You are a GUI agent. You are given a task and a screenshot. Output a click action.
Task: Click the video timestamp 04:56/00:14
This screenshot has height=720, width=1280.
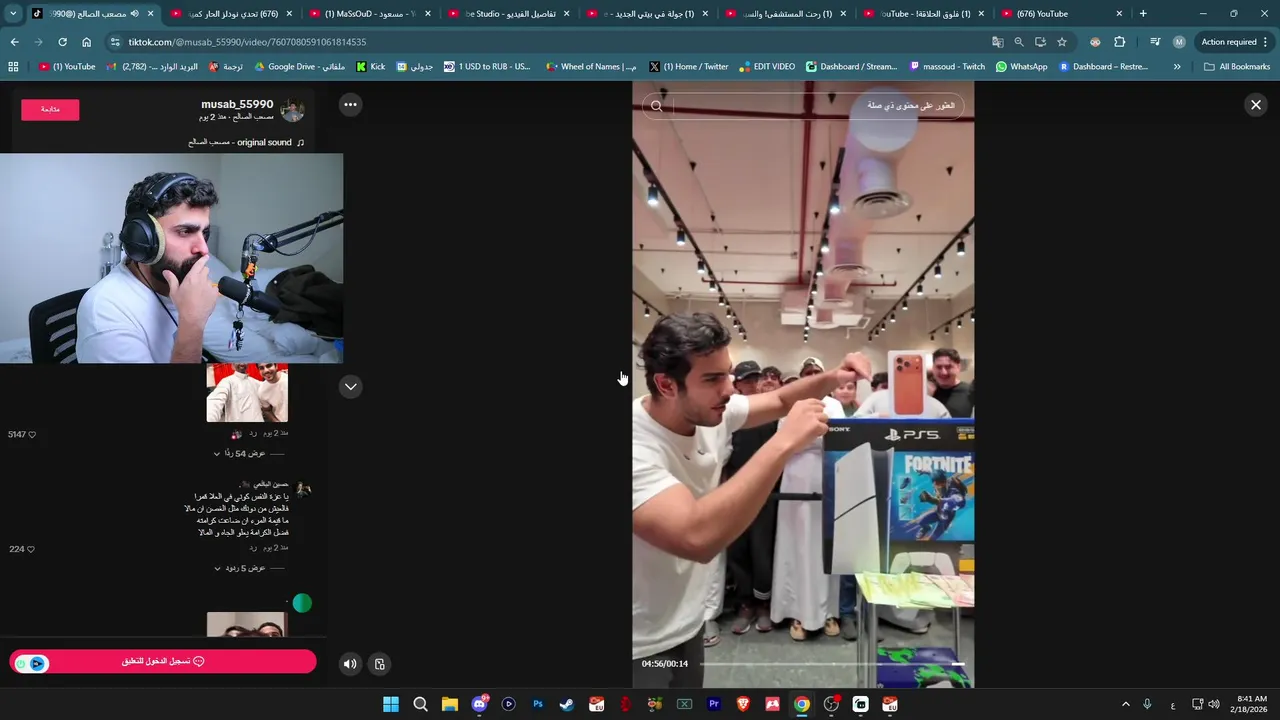pyautogui.click(x=665, y=664)
